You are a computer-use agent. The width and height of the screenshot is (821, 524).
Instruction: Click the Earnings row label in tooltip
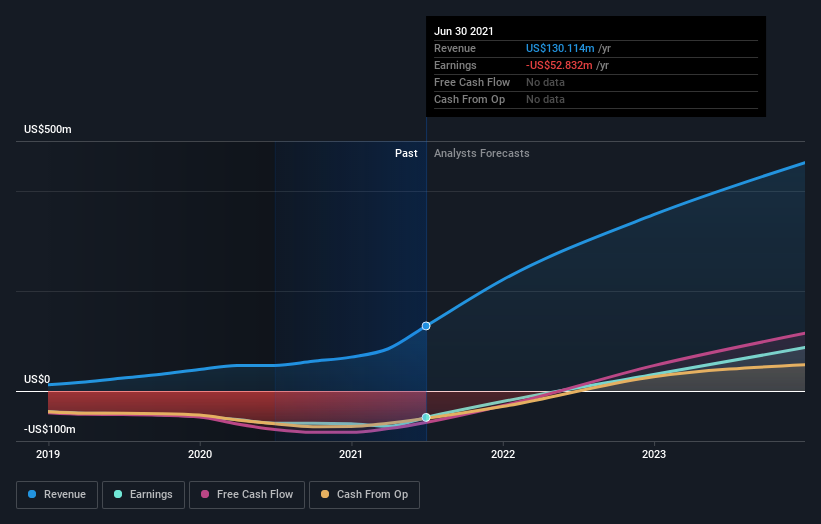click(x=455, y=65)
